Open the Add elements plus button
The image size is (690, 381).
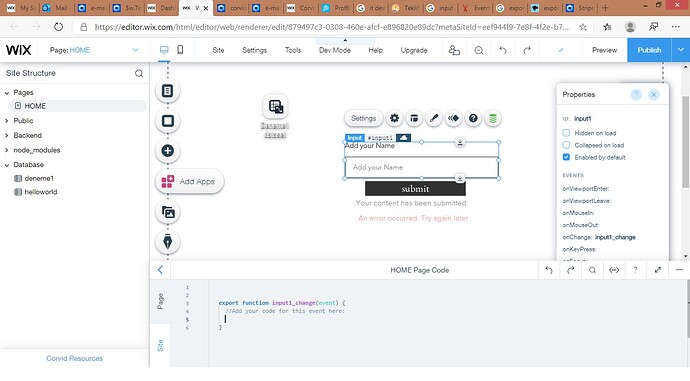coord(168,151)
